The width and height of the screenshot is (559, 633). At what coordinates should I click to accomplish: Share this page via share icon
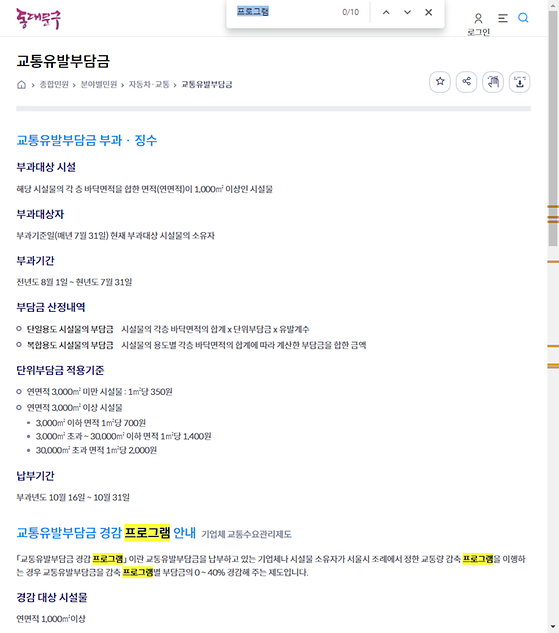[x=467, y=82]
